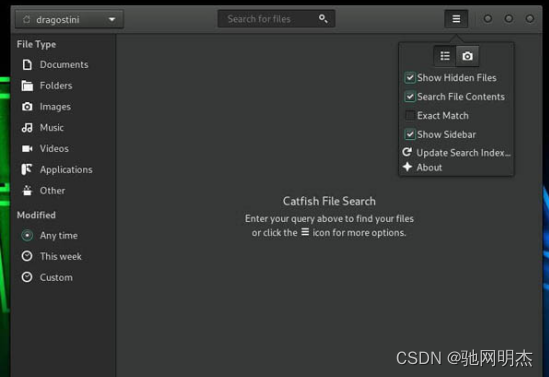Image resolution: width=549 pixels, height=377 pixels.
Task: Click the folder icon left of dragostini
Action: [x=27, y=20]
